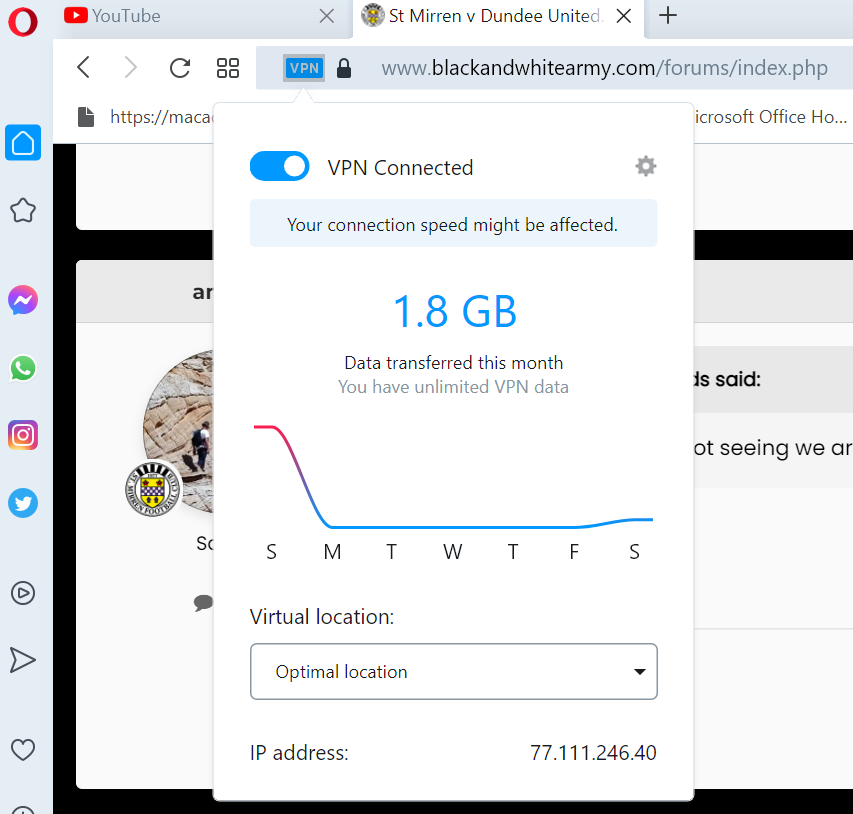The image size is (853, 814).
Task: Click the 1.8 GB data figure
Action: coord(454,311)
